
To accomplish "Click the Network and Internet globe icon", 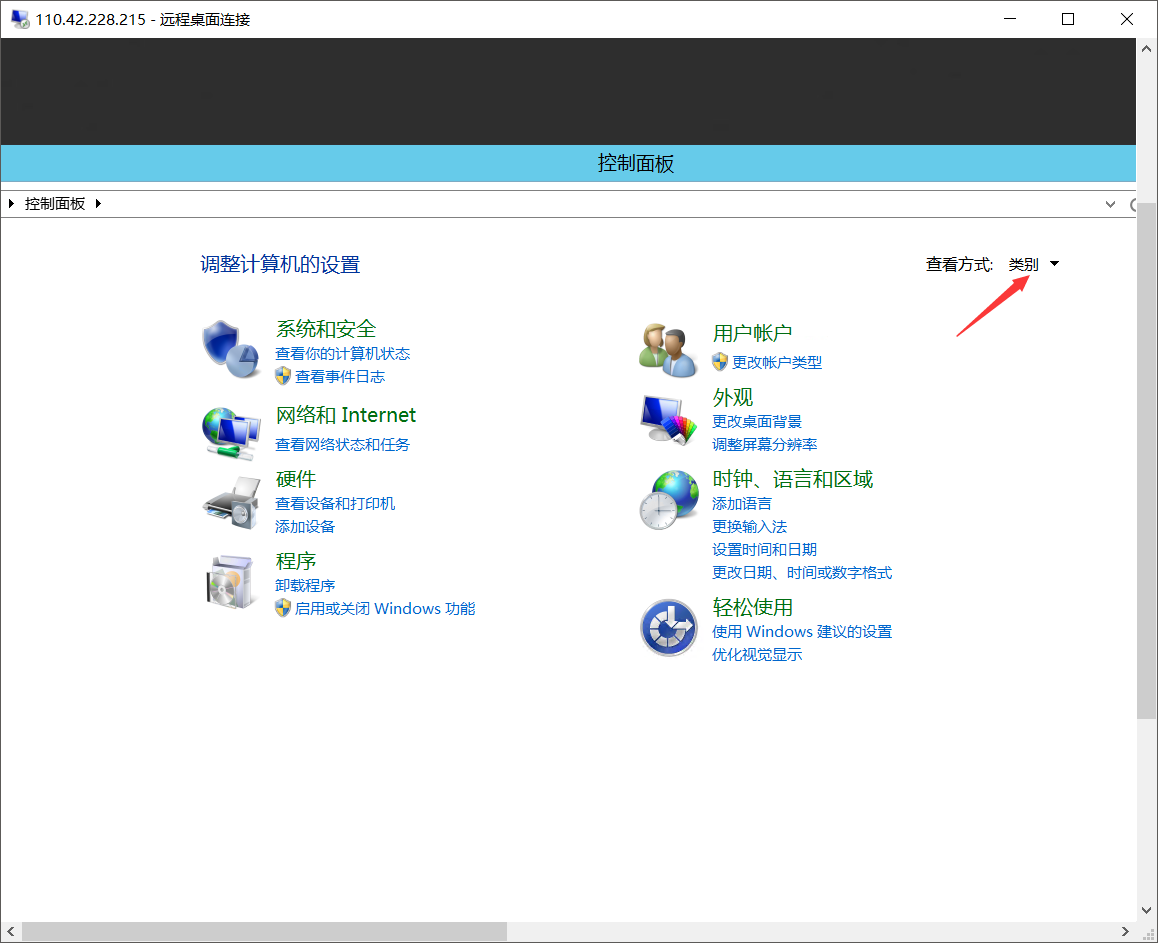I will pos(231,432).
